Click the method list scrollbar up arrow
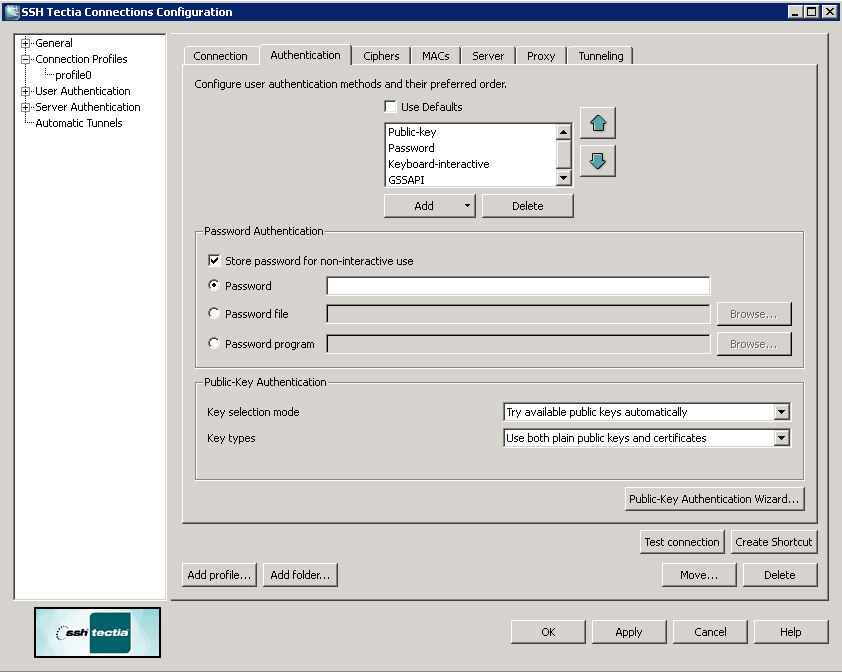Screen dimensions: 842x672 [x=563, y=131]
